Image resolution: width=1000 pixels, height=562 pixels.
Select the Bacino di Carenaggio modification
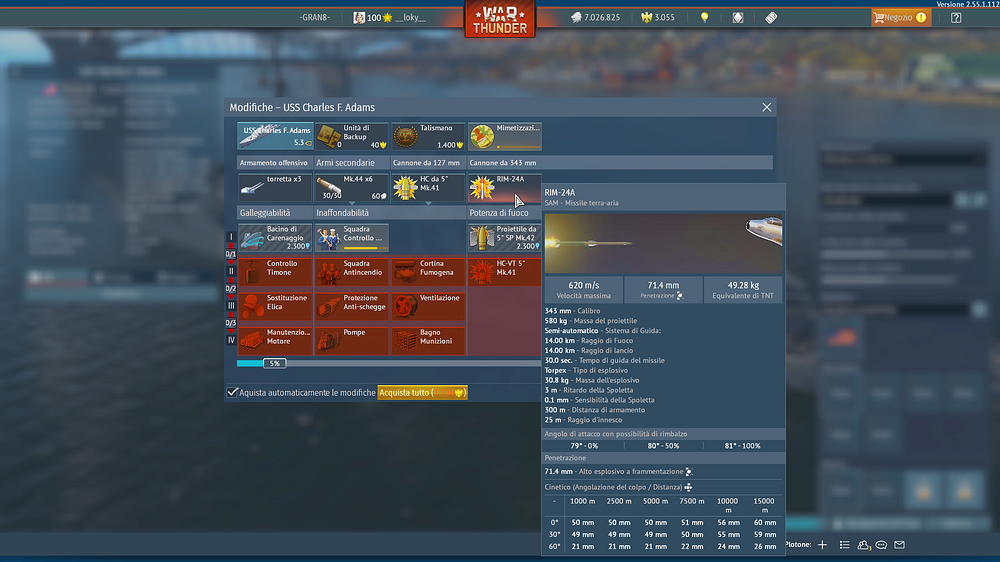(x=275, y=237)
